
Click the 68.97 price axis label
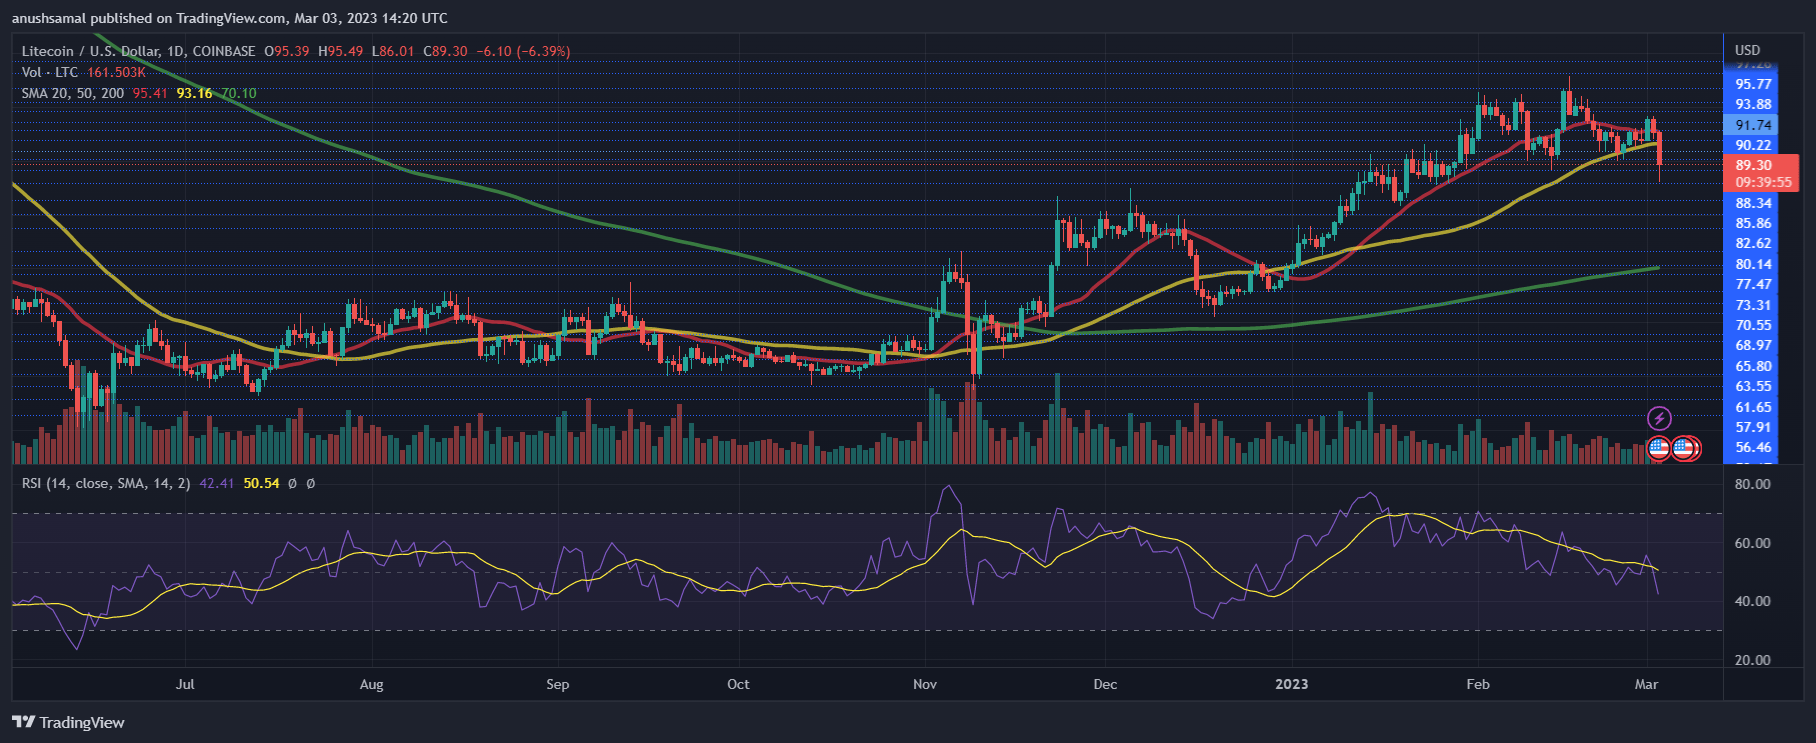1753,345
